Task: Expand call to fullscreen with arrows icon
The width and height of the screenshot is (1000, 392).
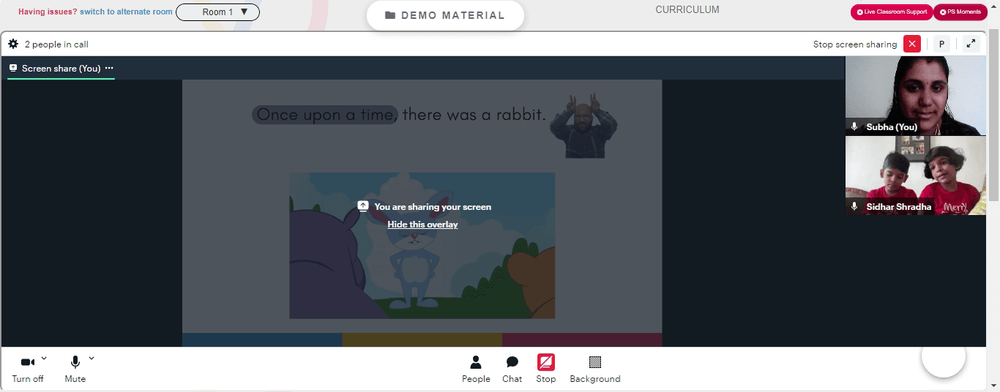Action: pos(971,44)
